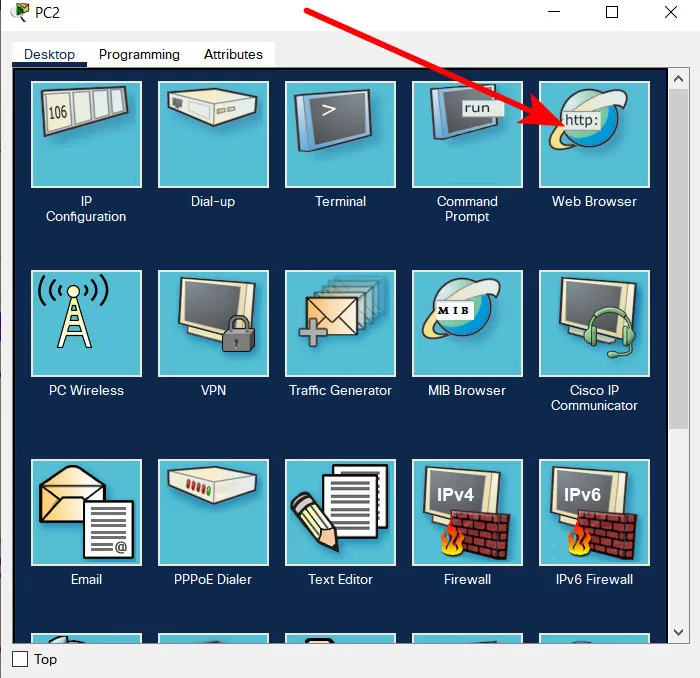Click the "Traffic Generator" label text
The image size is (700, 678).
(x=340, y=391)
